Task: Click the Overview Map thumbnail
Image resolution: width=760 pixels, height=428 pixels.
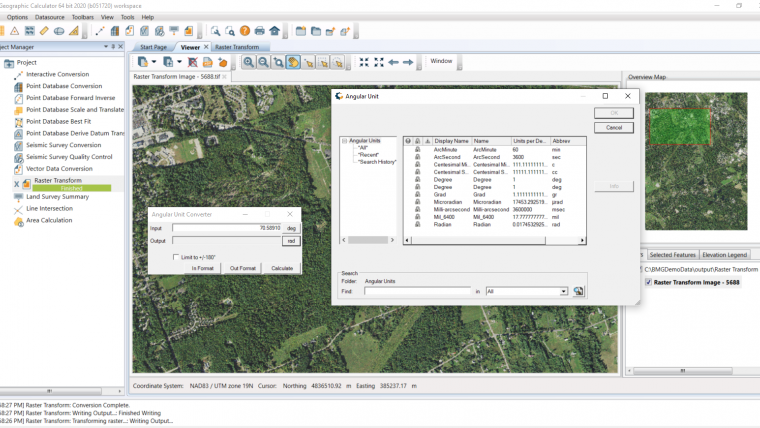Action: (696, 161)
